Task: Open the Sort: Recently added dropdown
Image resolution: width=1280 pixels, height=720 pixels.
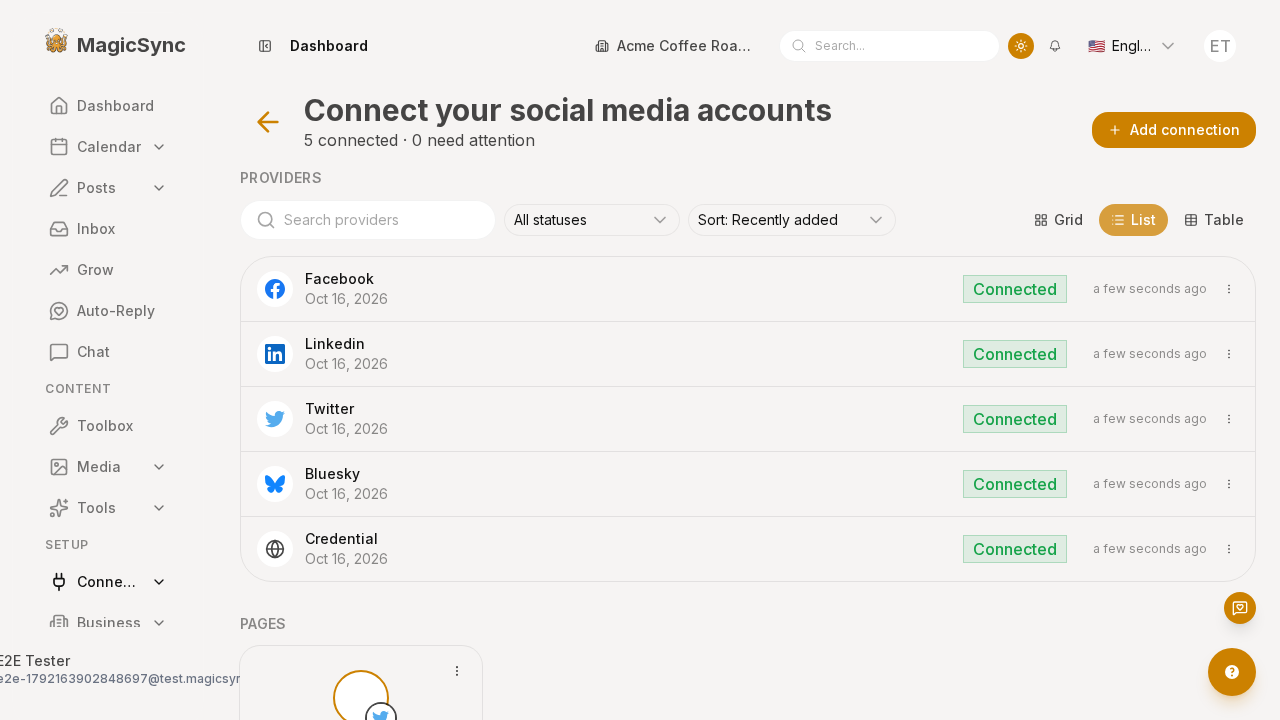Action: point(792,220)
